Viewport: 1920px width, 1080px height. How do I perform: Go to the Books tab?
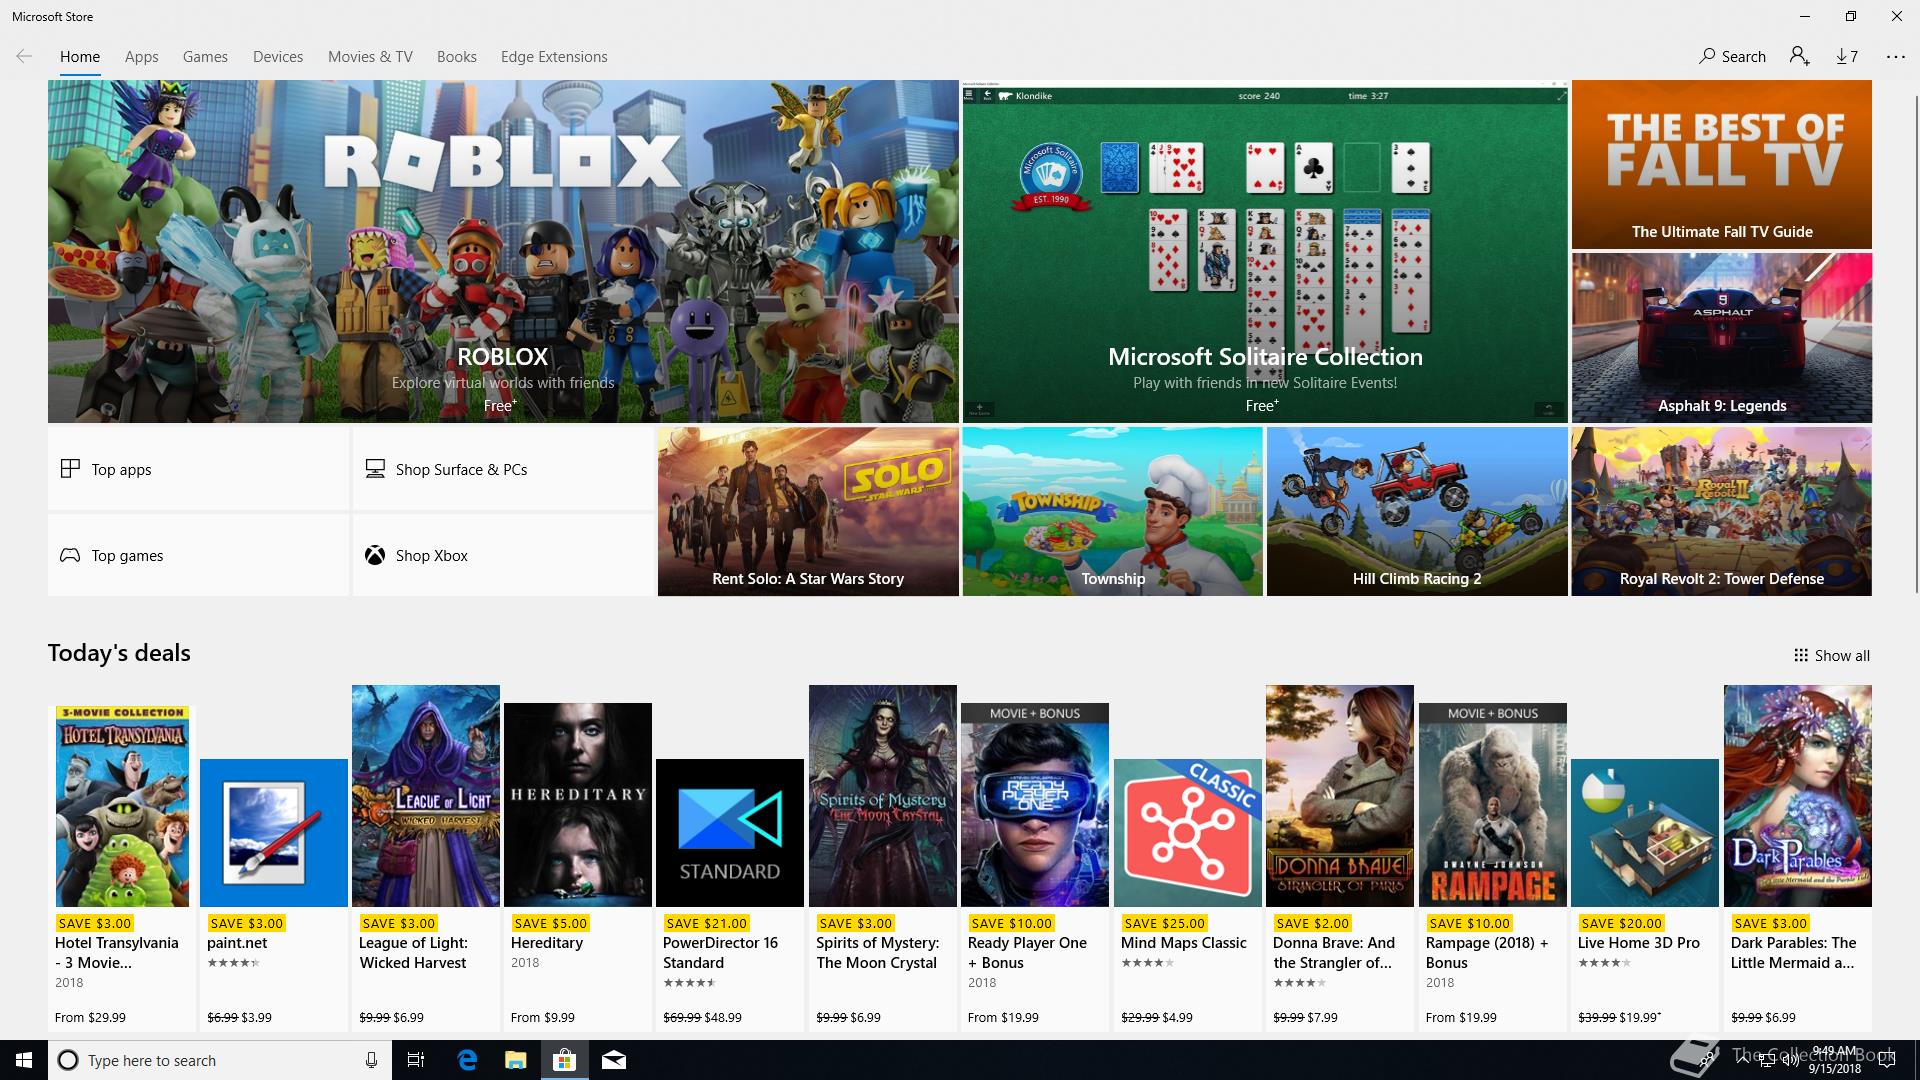point(456,56)
